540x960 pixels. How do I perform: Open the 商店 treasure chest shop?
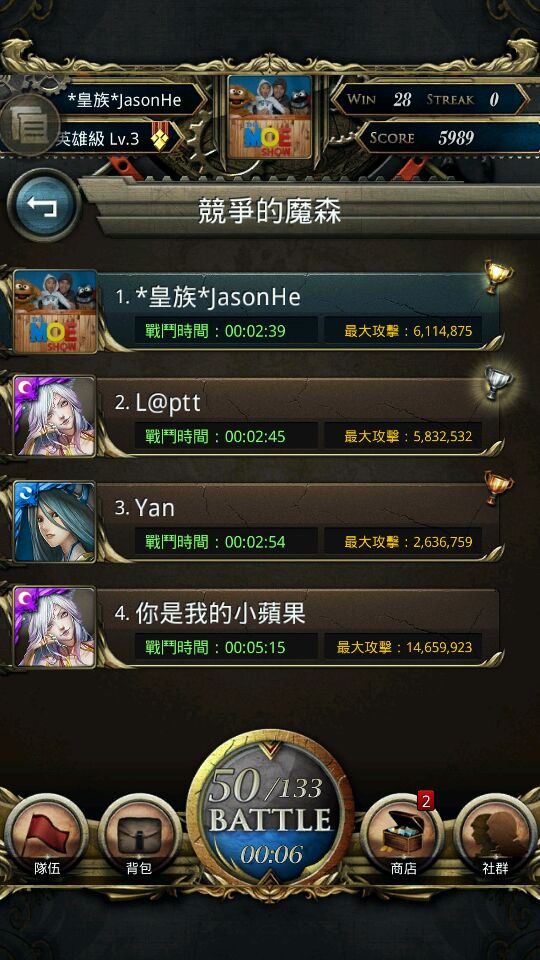point(403,836)
